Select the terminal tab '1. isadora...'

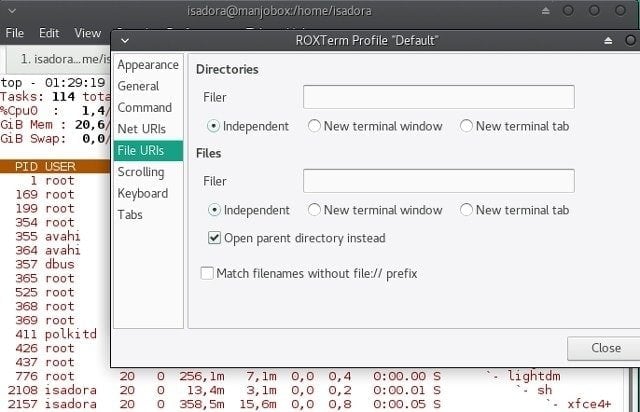click(59, 60)
